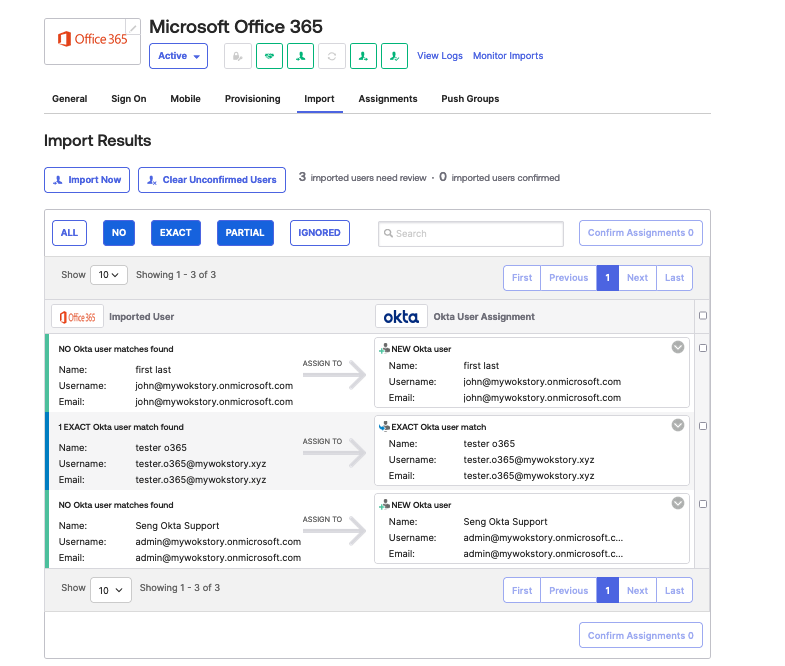Click the assign-to arrow for tester o365
785x666 pixels.
(x=335, y=453)
